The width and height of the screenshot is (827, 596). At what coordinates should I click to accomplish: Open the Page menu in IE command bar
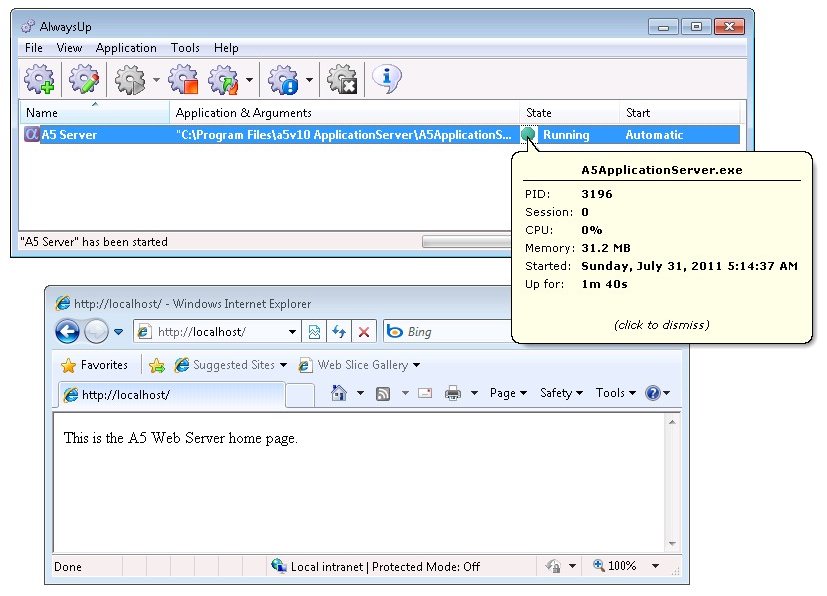coord(508,393)
